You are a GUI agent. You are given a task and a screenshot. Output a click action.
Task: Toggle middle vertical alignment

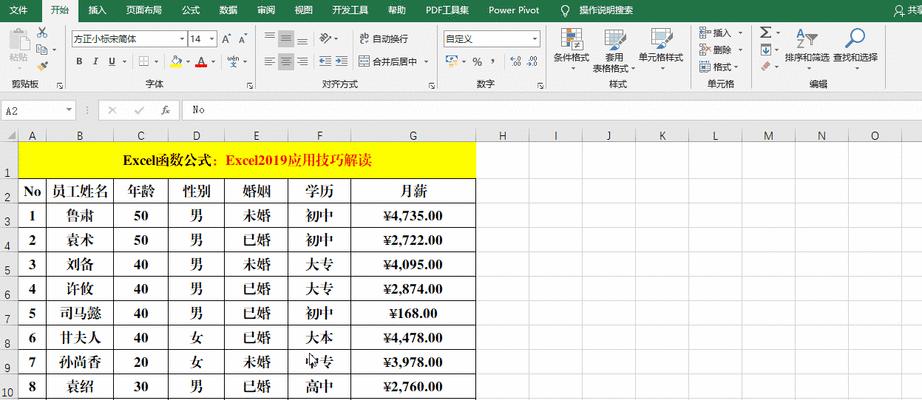point(286,39)
